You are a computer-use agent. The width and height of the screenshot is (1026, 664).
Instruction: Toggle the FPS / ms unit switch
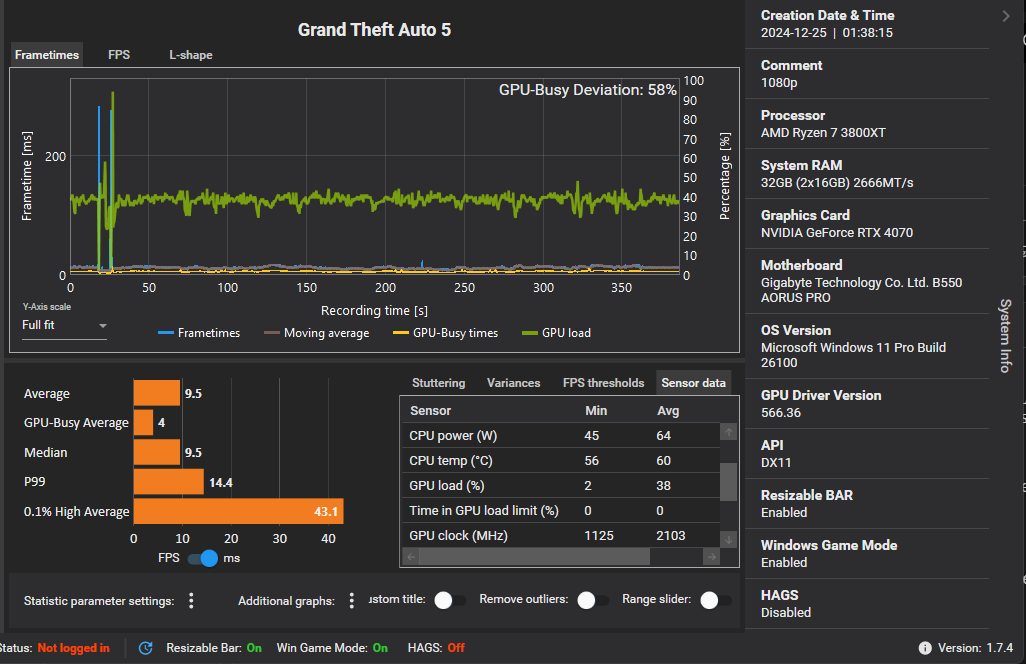203,558
